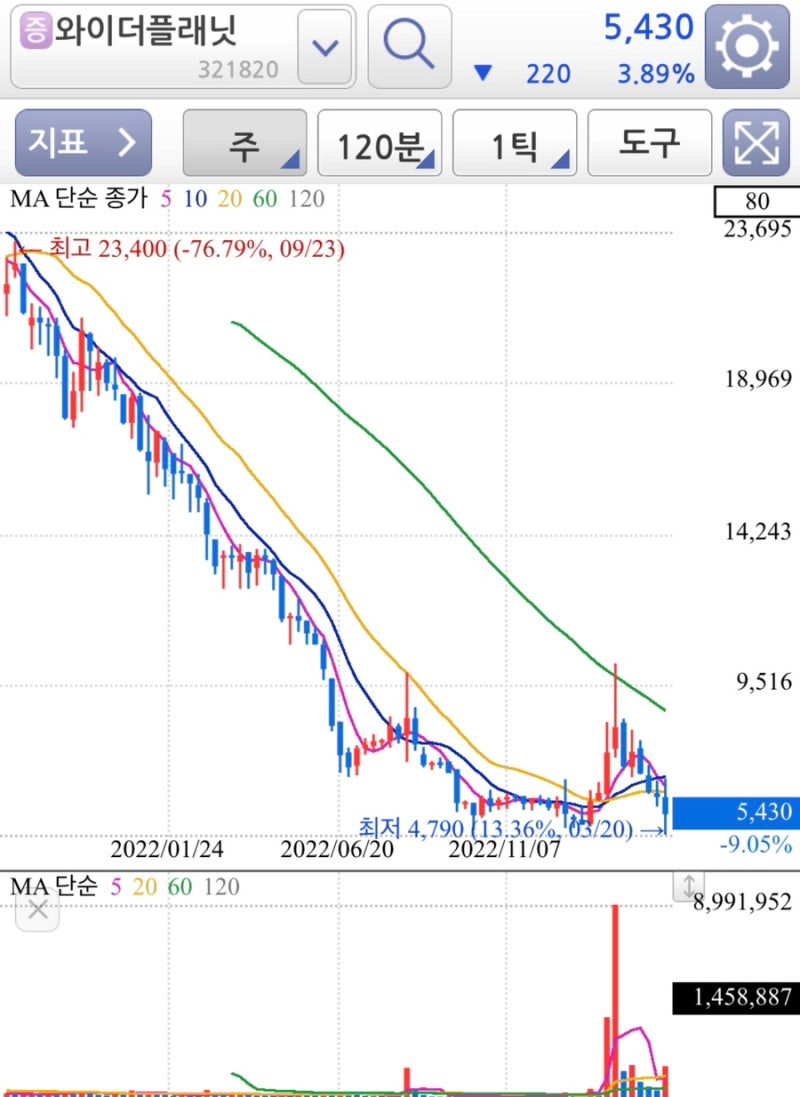The image size is (800, 1097).
Task: Tap the 8,991,952 volume axis label
Action: (x=743, y=903)
